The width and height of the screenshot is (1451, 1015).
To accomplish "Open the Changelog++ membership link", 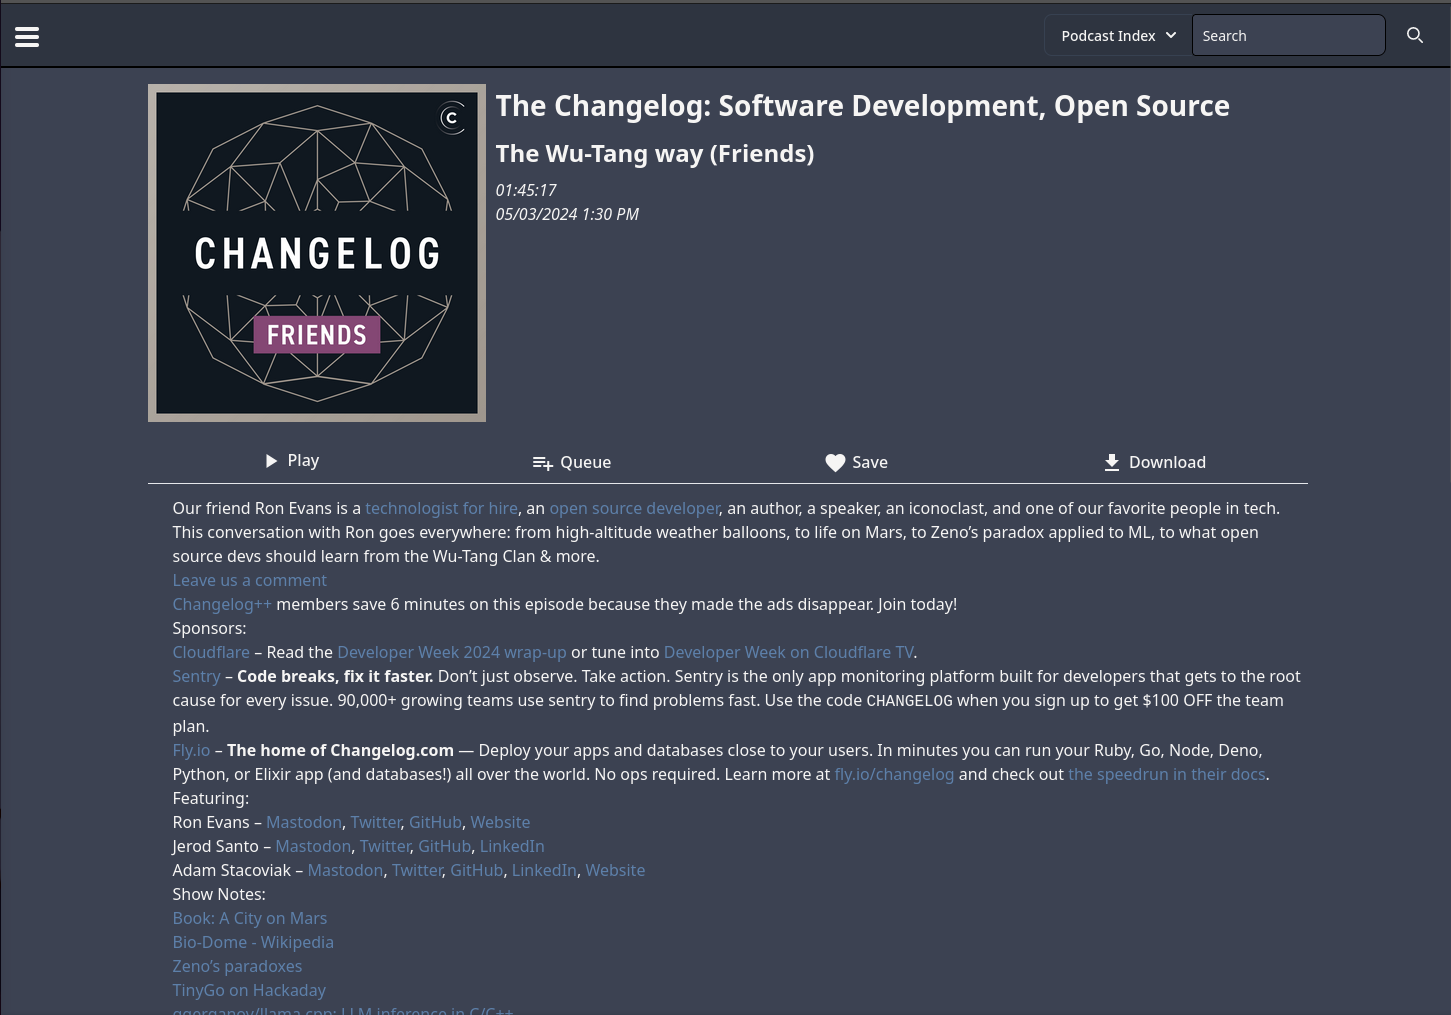I will pos(221,604).
